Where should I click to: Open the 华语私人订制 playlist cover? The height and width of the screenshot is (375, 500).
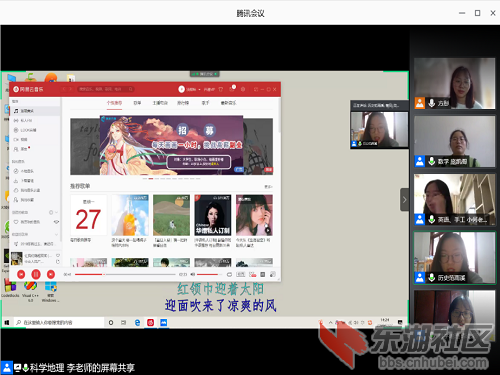pos(213,215)
